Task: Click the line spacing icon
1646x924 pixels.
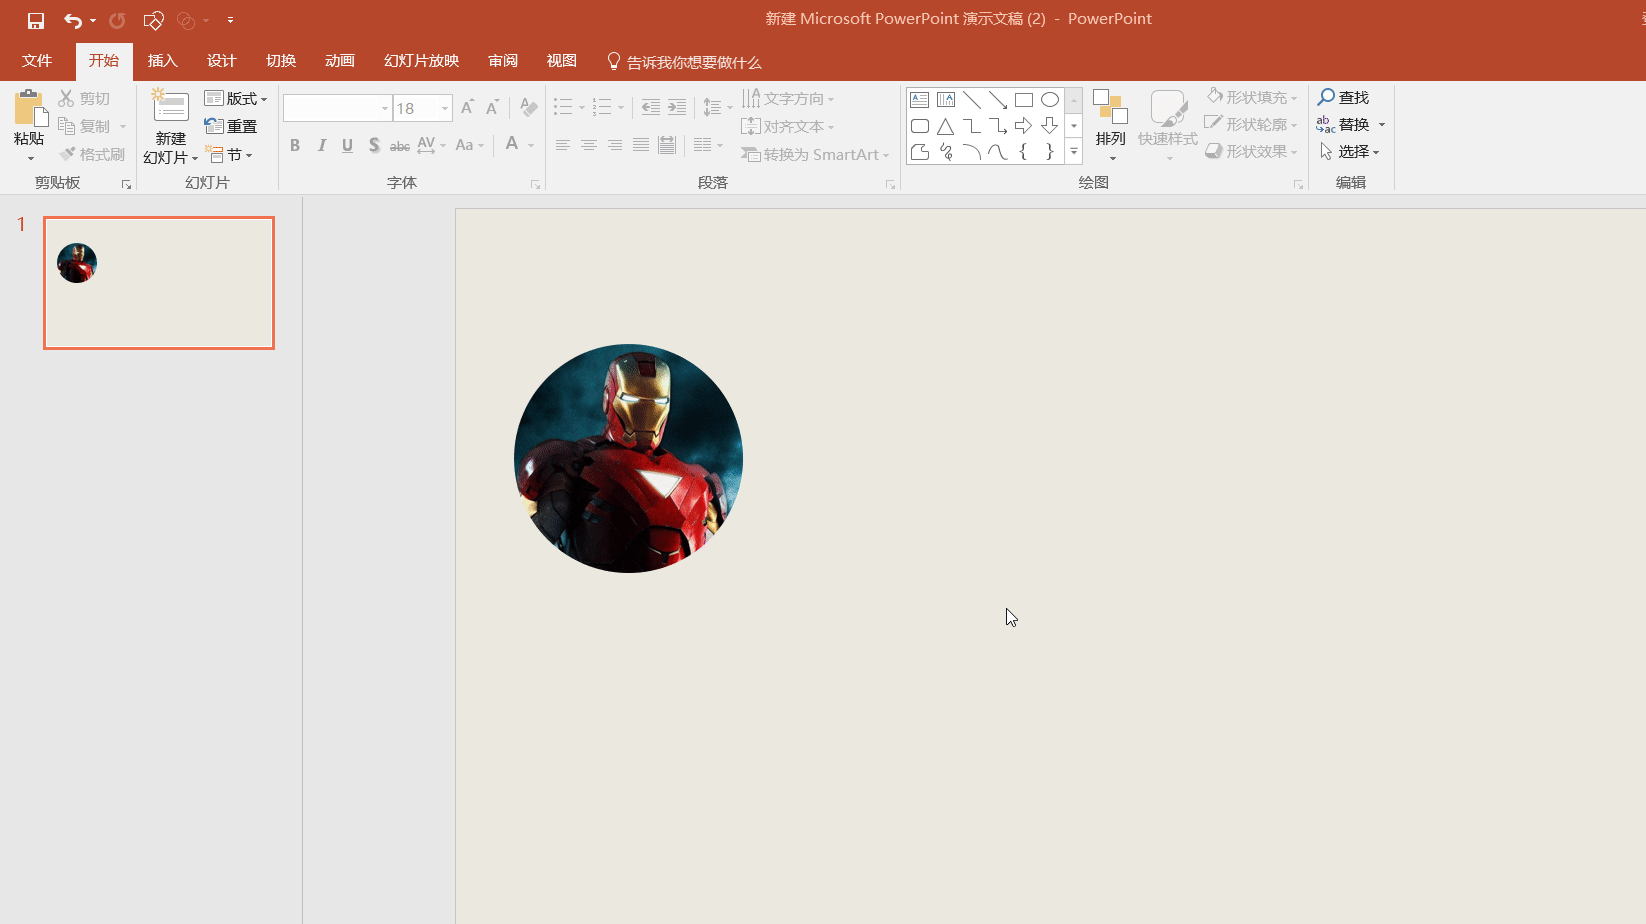Action: click(x=713, y=107)
